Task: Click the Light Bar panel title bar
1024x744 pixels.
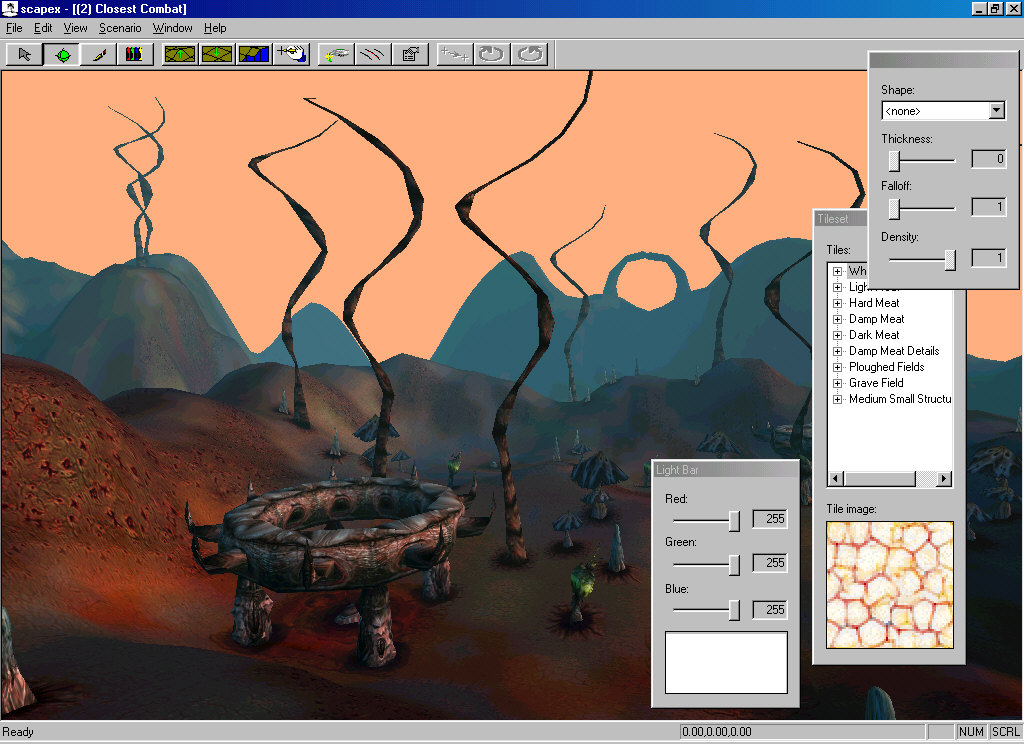Action: coord(726,470)
